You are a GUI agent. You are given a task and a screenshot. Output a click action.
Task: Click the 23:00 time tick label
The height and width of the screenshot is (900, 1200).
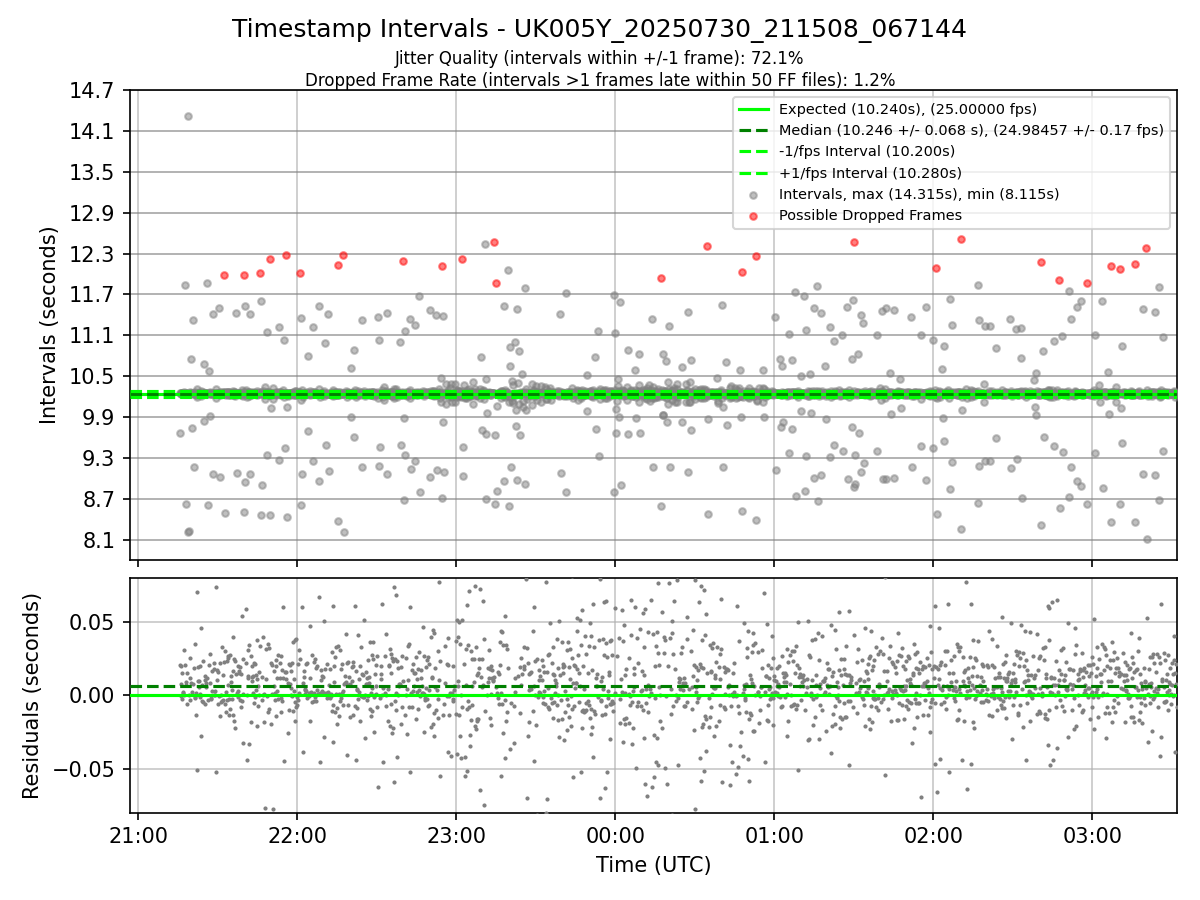pyautogui.click(x=456, y=834)
